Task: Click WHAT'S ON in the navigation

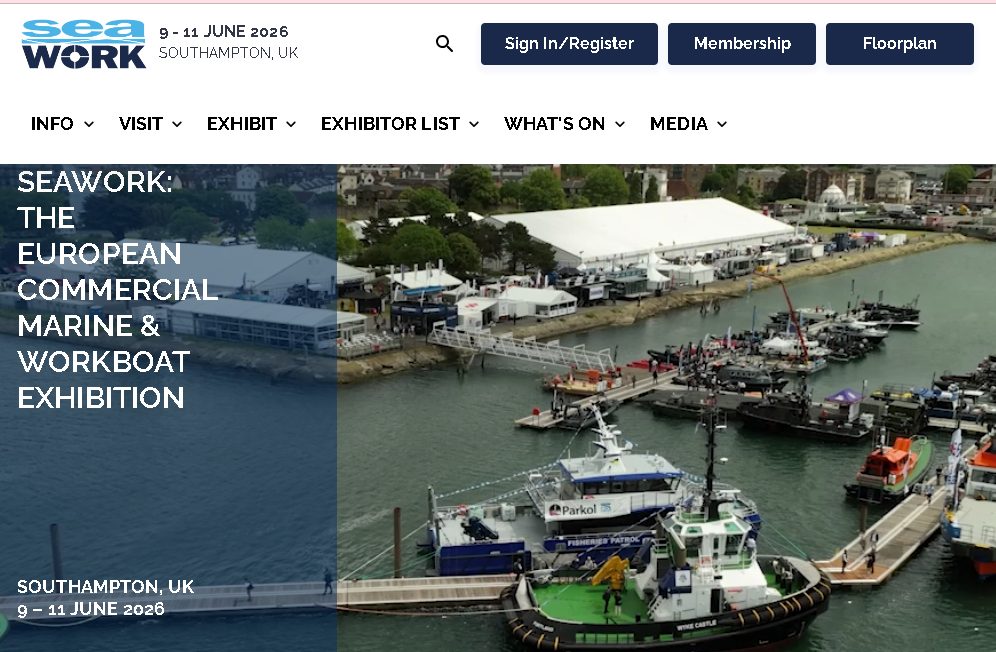Action: pos(554,124)
